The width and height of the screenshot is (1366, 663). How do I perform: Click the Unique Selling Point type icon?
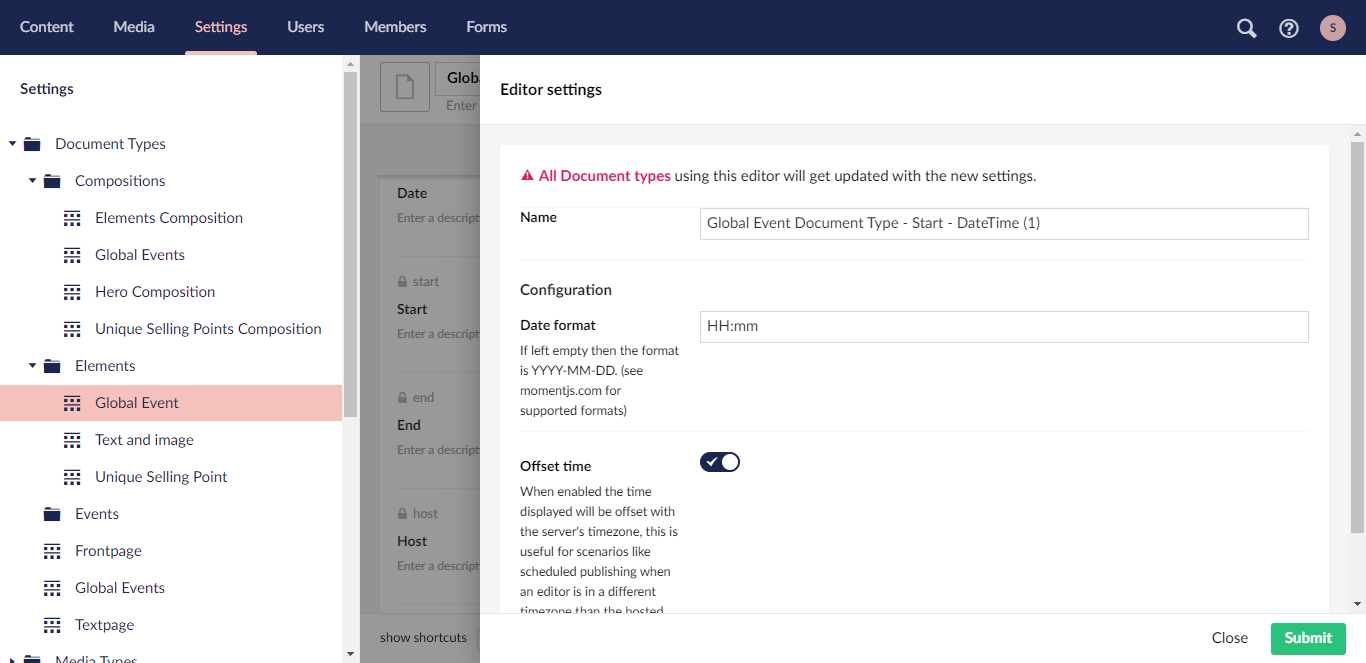pyautogui.click(x=72, y=477)
